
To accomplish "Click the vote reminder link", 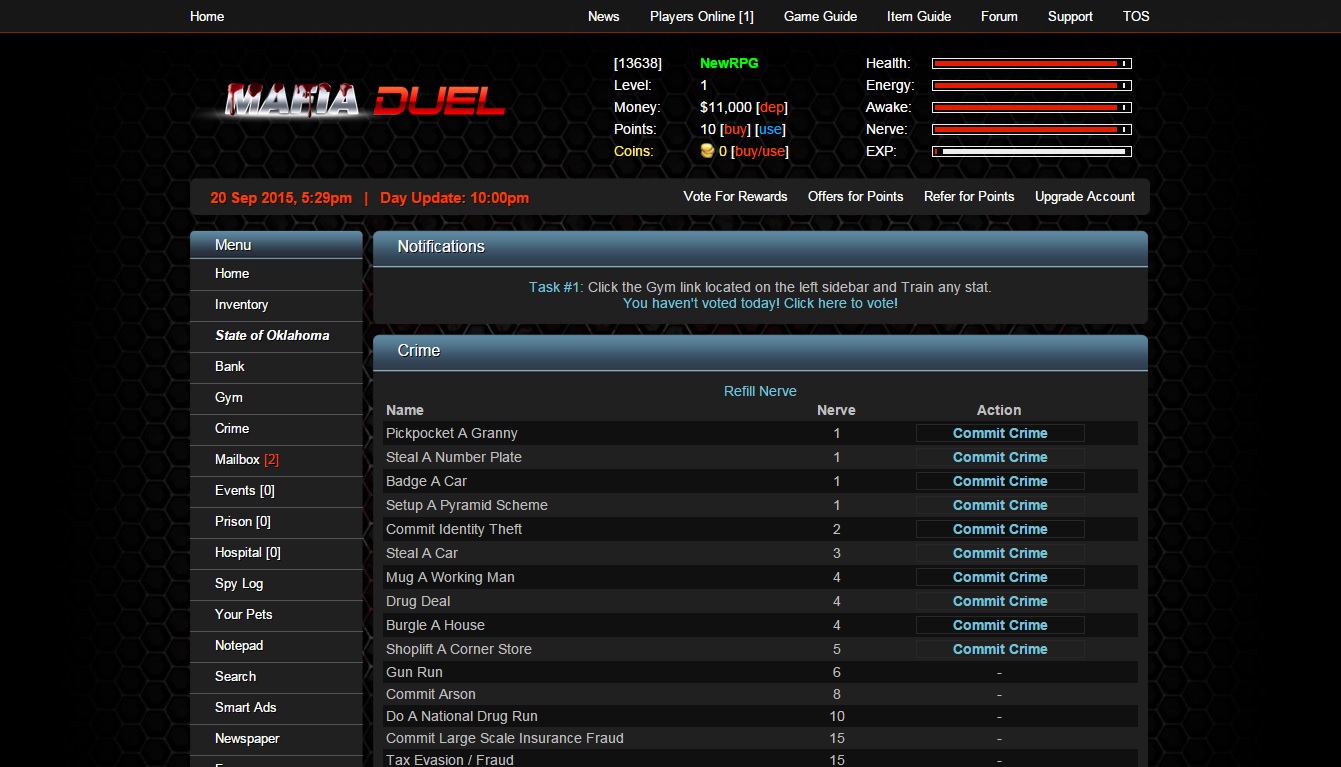I will [760, 303].
